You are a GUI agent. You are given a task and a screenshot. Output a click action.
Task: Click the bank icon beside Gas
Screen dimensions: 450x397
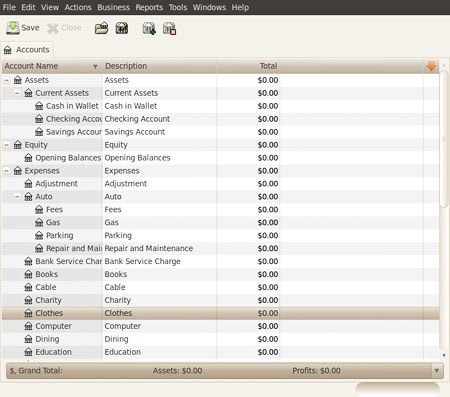[39, 222]
